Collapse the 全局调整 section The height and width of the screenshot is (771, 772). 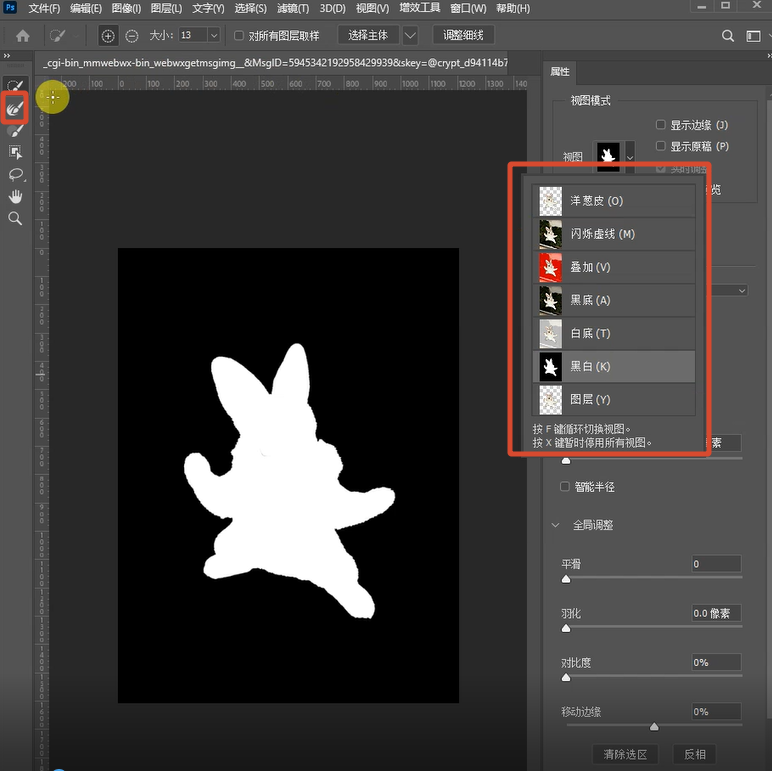click(555, 525)
